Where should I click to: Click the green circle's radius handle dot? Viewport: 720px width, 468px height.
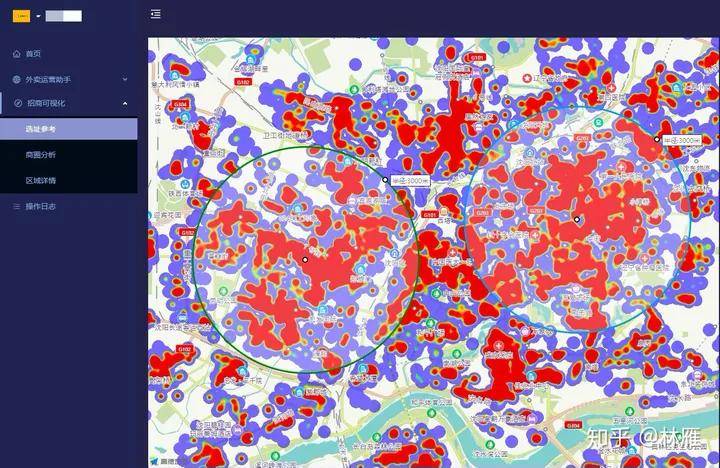click(x=385, y=180)
